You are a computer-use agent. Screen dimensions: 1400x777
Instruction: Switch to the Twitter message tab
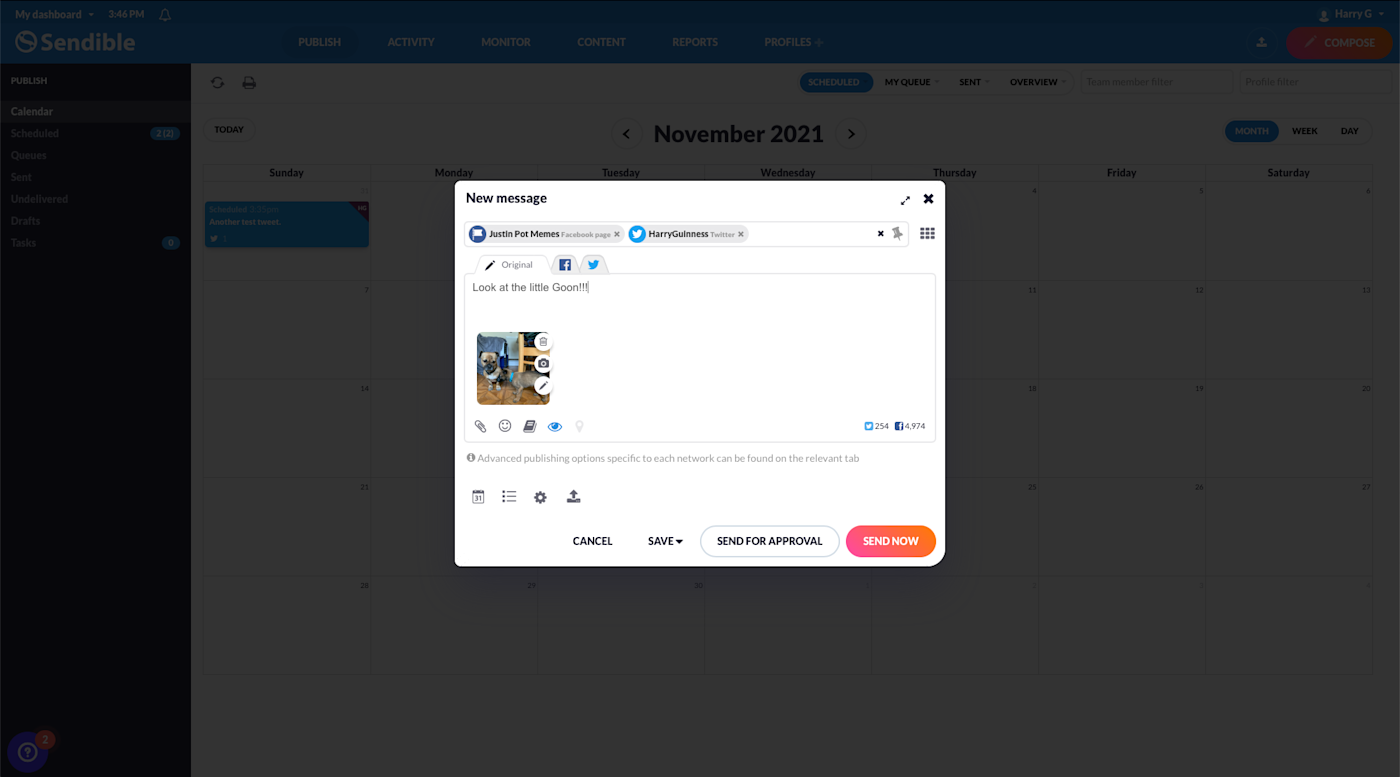tap(593, 265)
